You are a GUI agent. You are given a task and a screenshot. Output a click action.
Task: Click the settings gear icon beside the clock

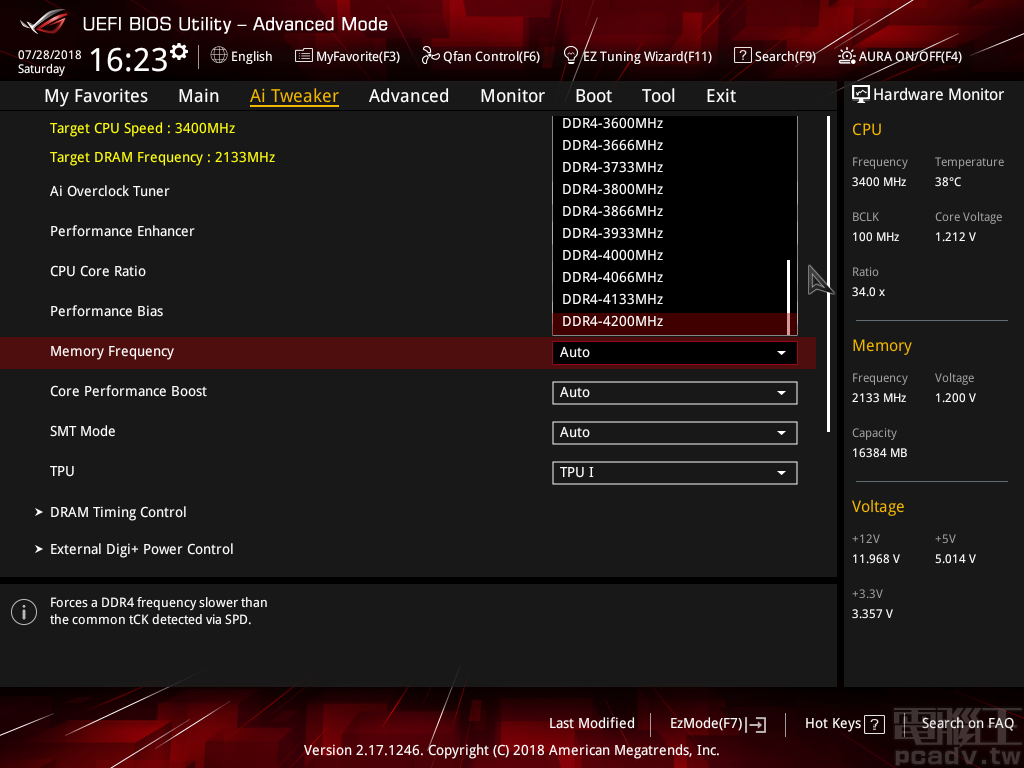coord(179,51)
